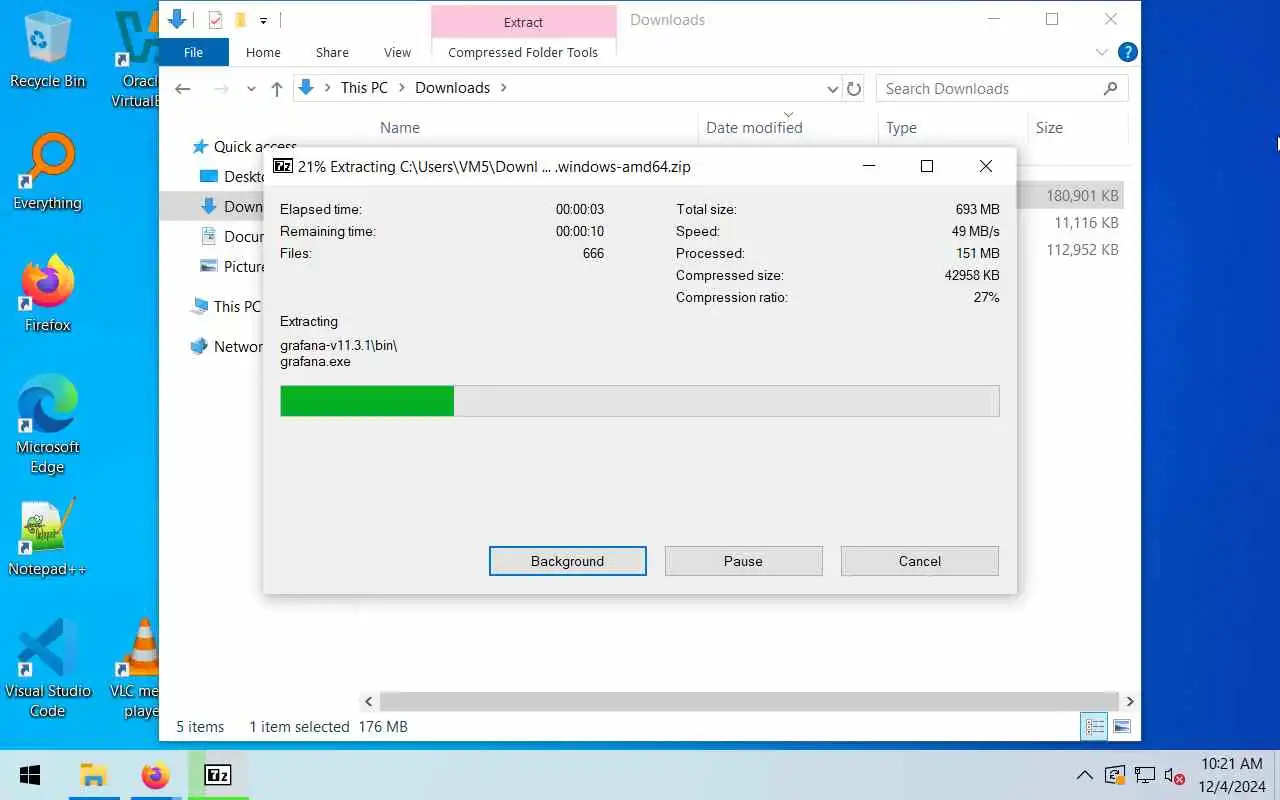Viewport: 1280px width, 800px height.
Task: Open the taskbar clock and date
Action: 1232,775
